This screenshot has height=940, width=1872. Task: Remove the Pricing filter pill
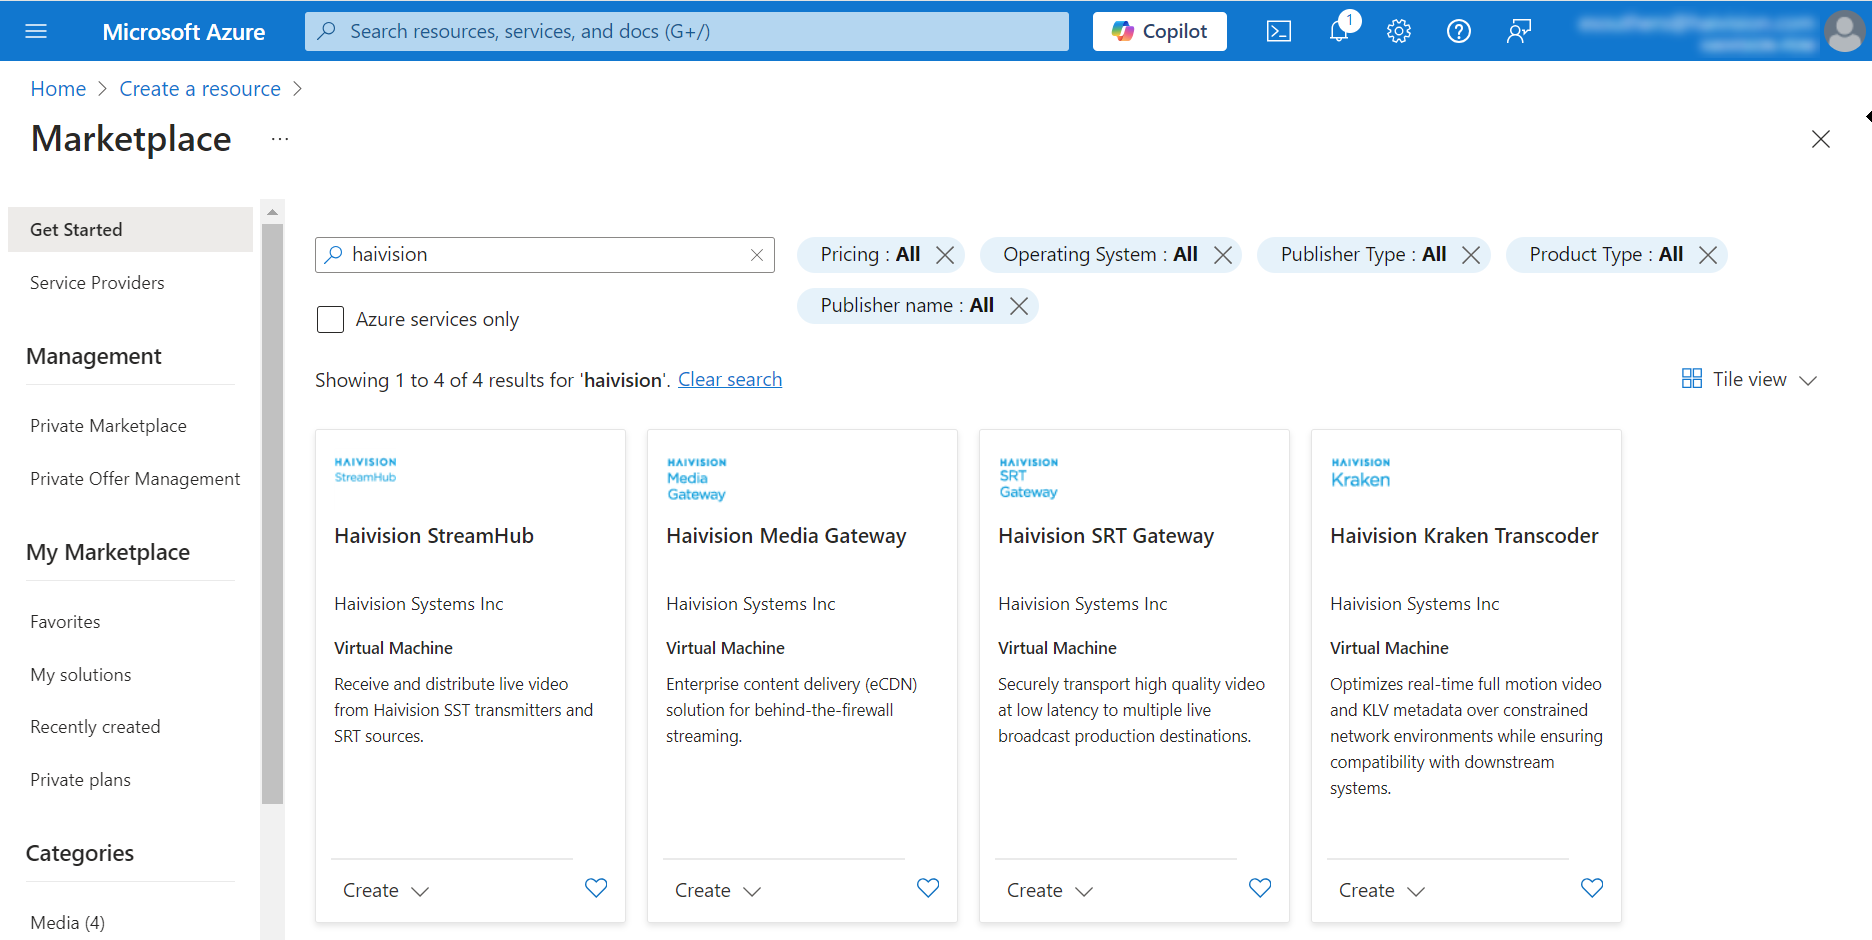945,255
